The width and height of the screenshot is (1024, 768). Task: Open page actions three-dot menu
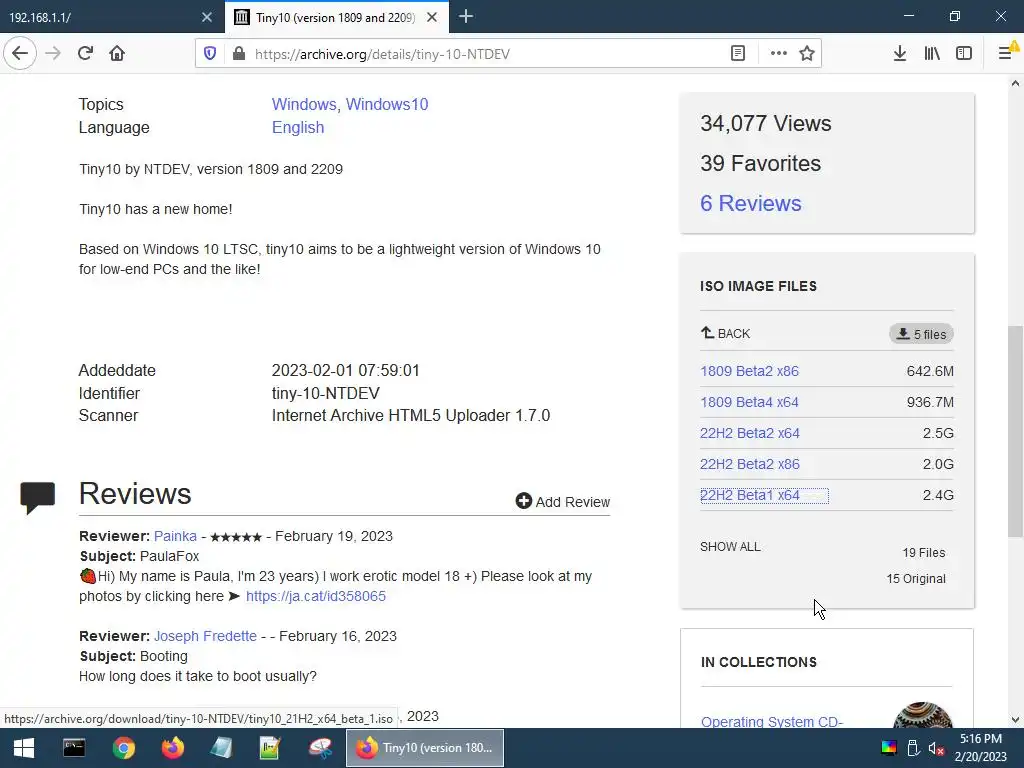click(778, 54)
